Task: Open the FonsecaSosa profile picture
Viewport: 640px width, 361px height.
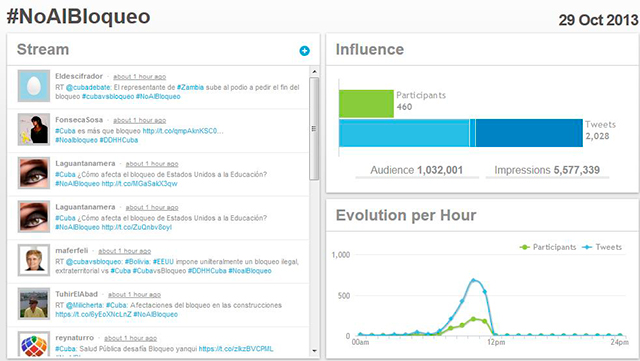Action: coord(34,129)
